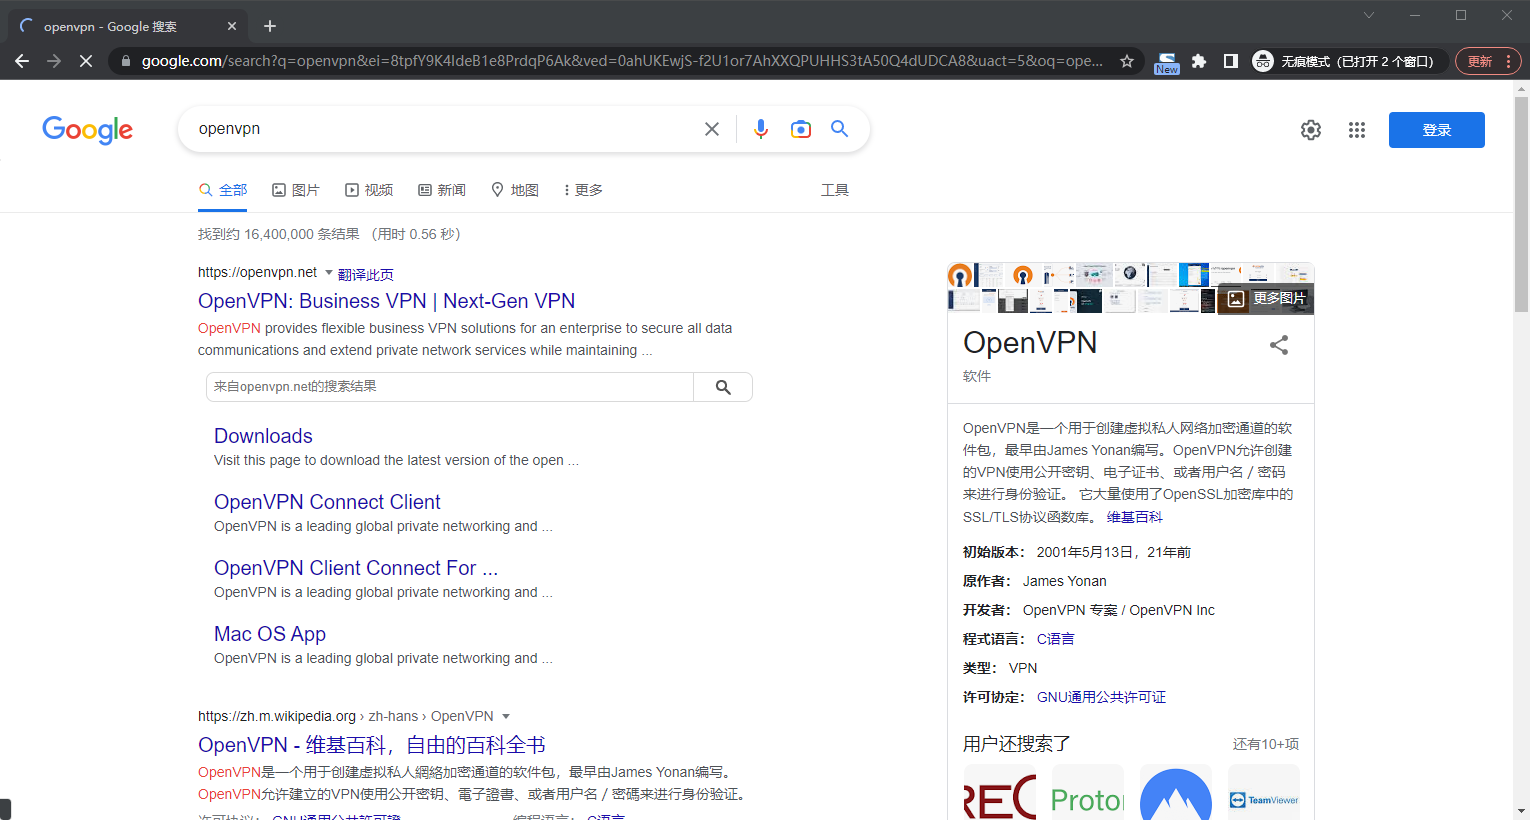This screenshot has height=820, width=1530.
Task: Close the openvpn Google search tab
Action: 232,26
